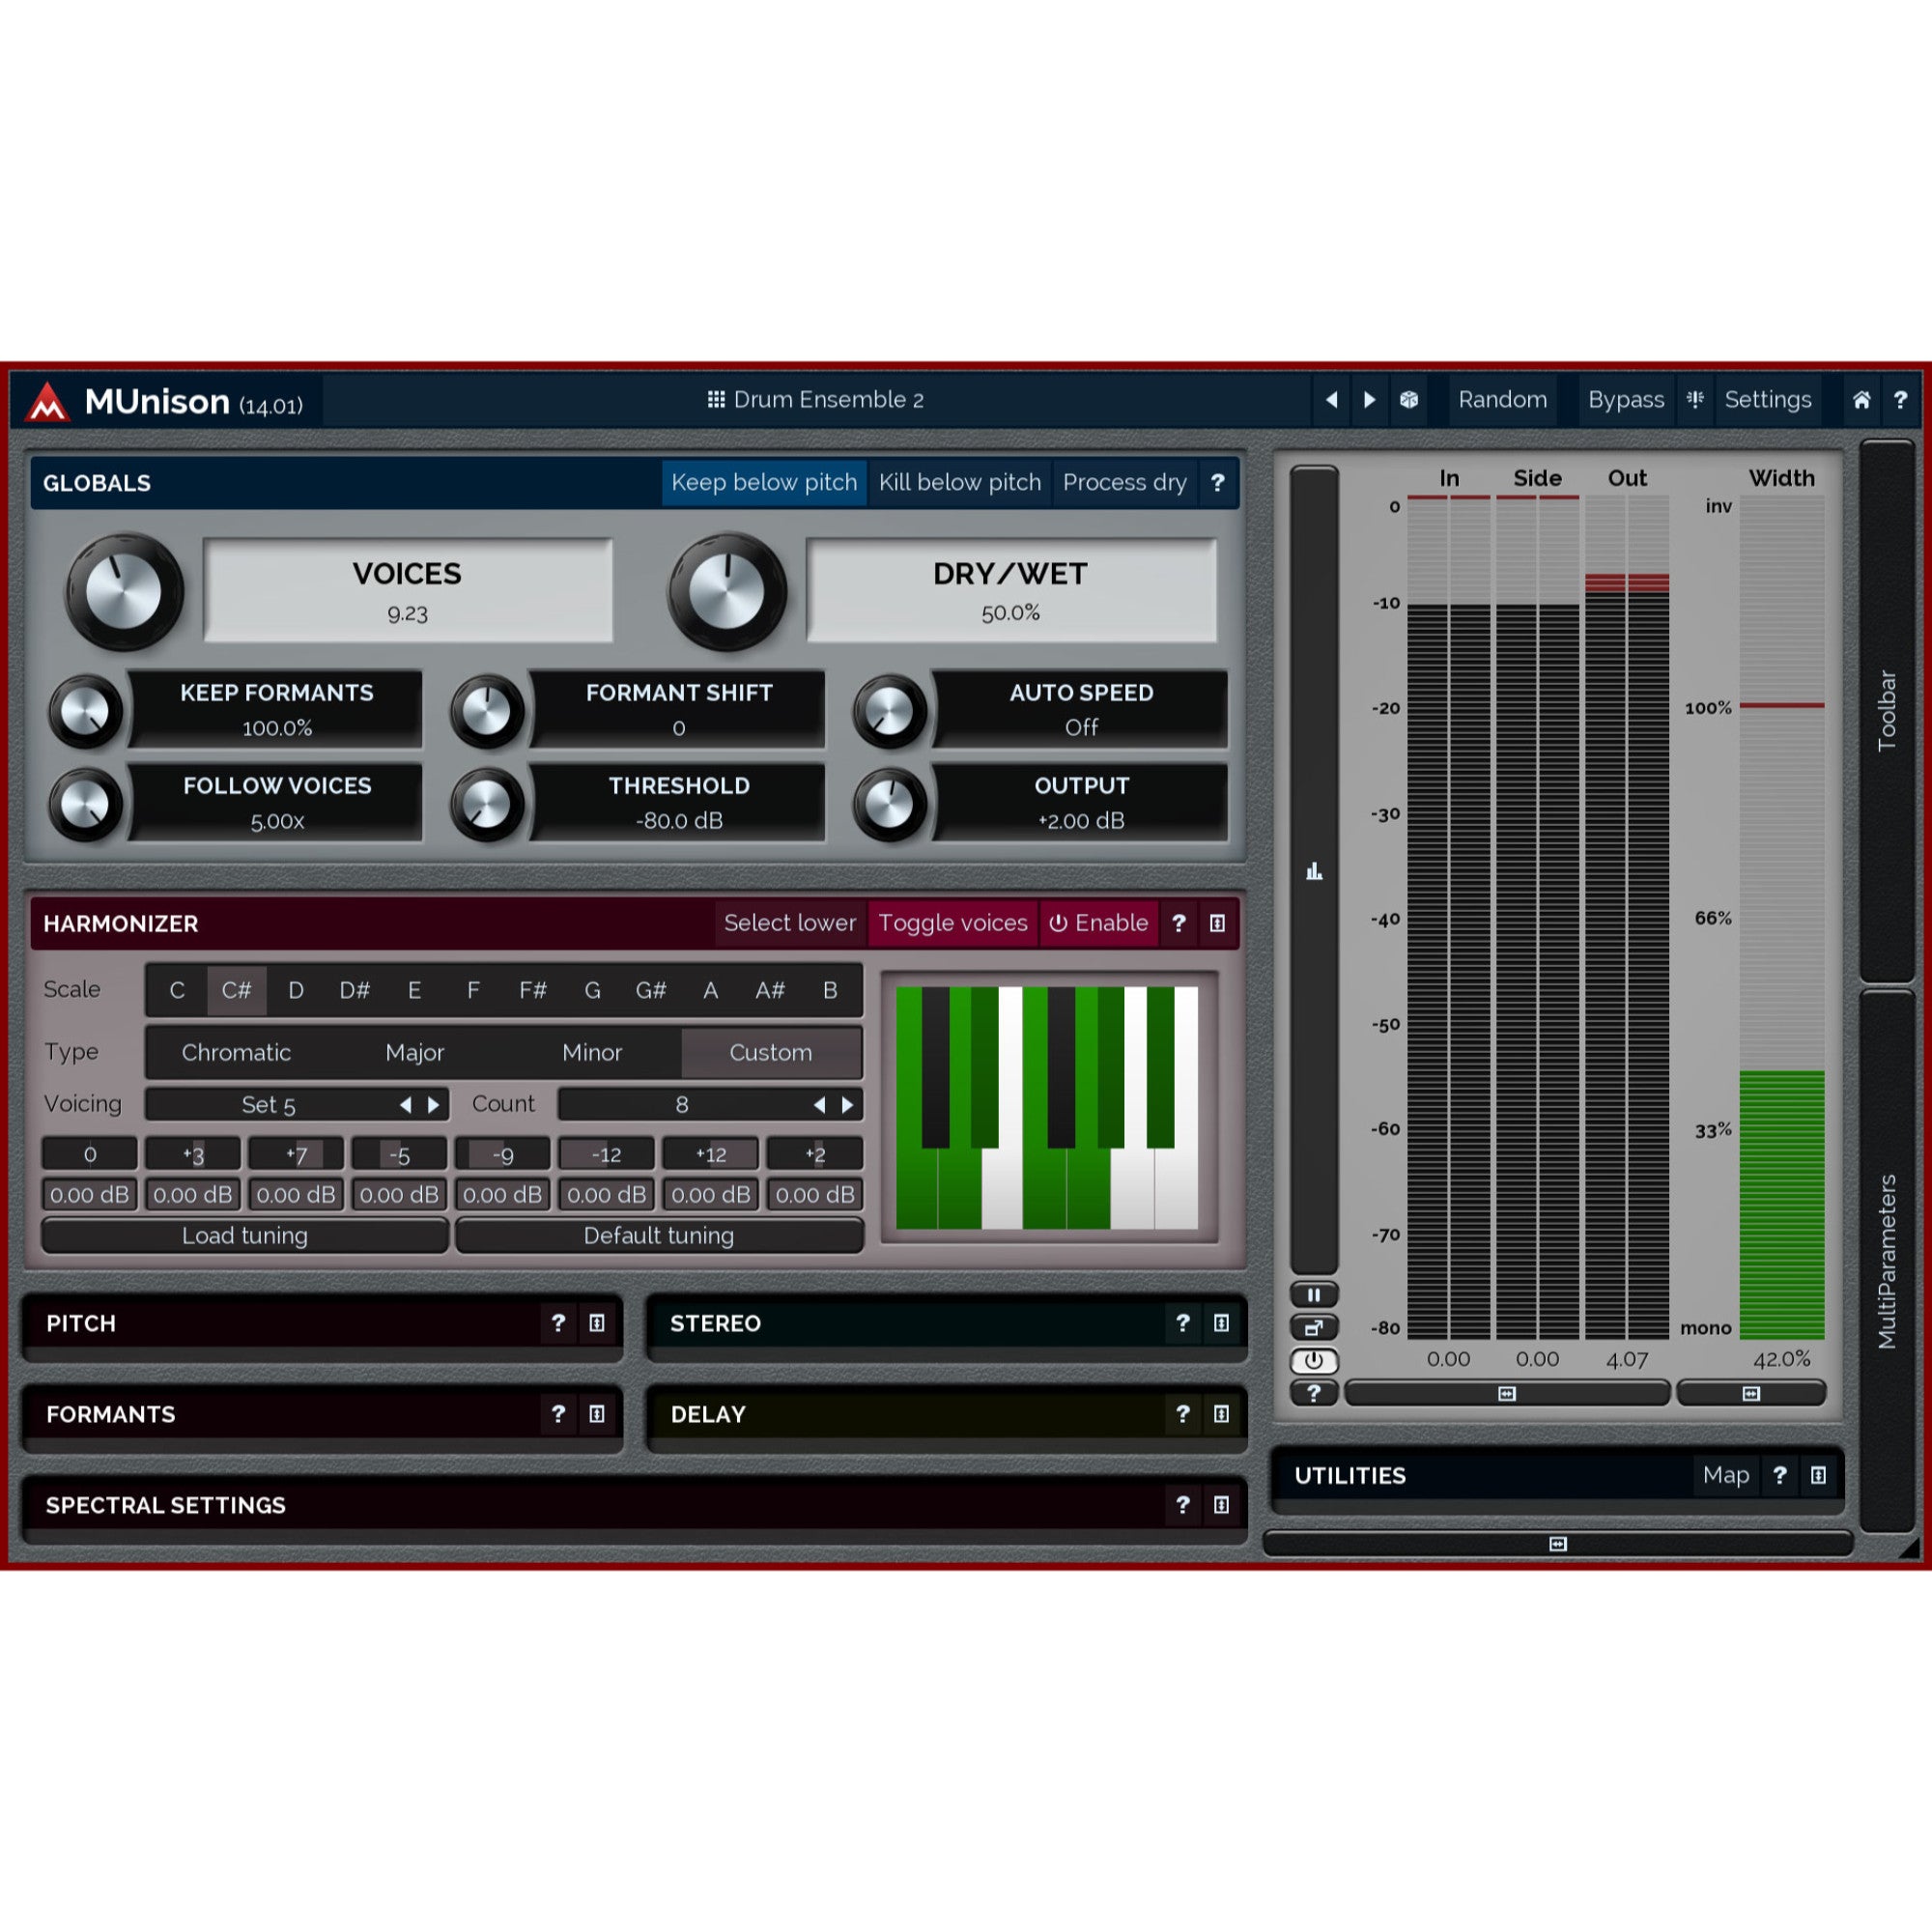Click the Voices knob
The width and height of the screenshot is (1932, 1932).
tap(124, 591)
